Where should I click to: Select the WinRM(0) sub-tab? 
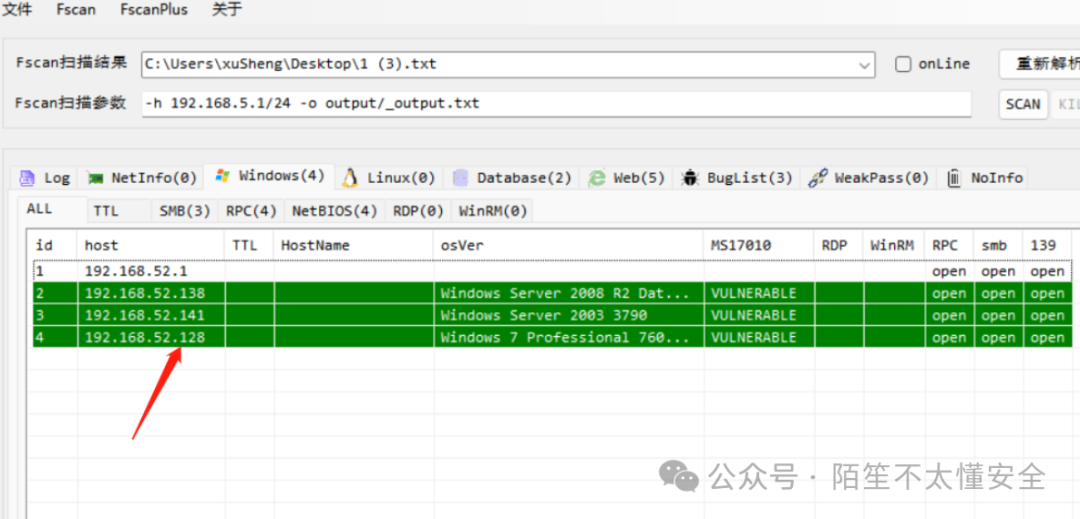pos(492,211)
